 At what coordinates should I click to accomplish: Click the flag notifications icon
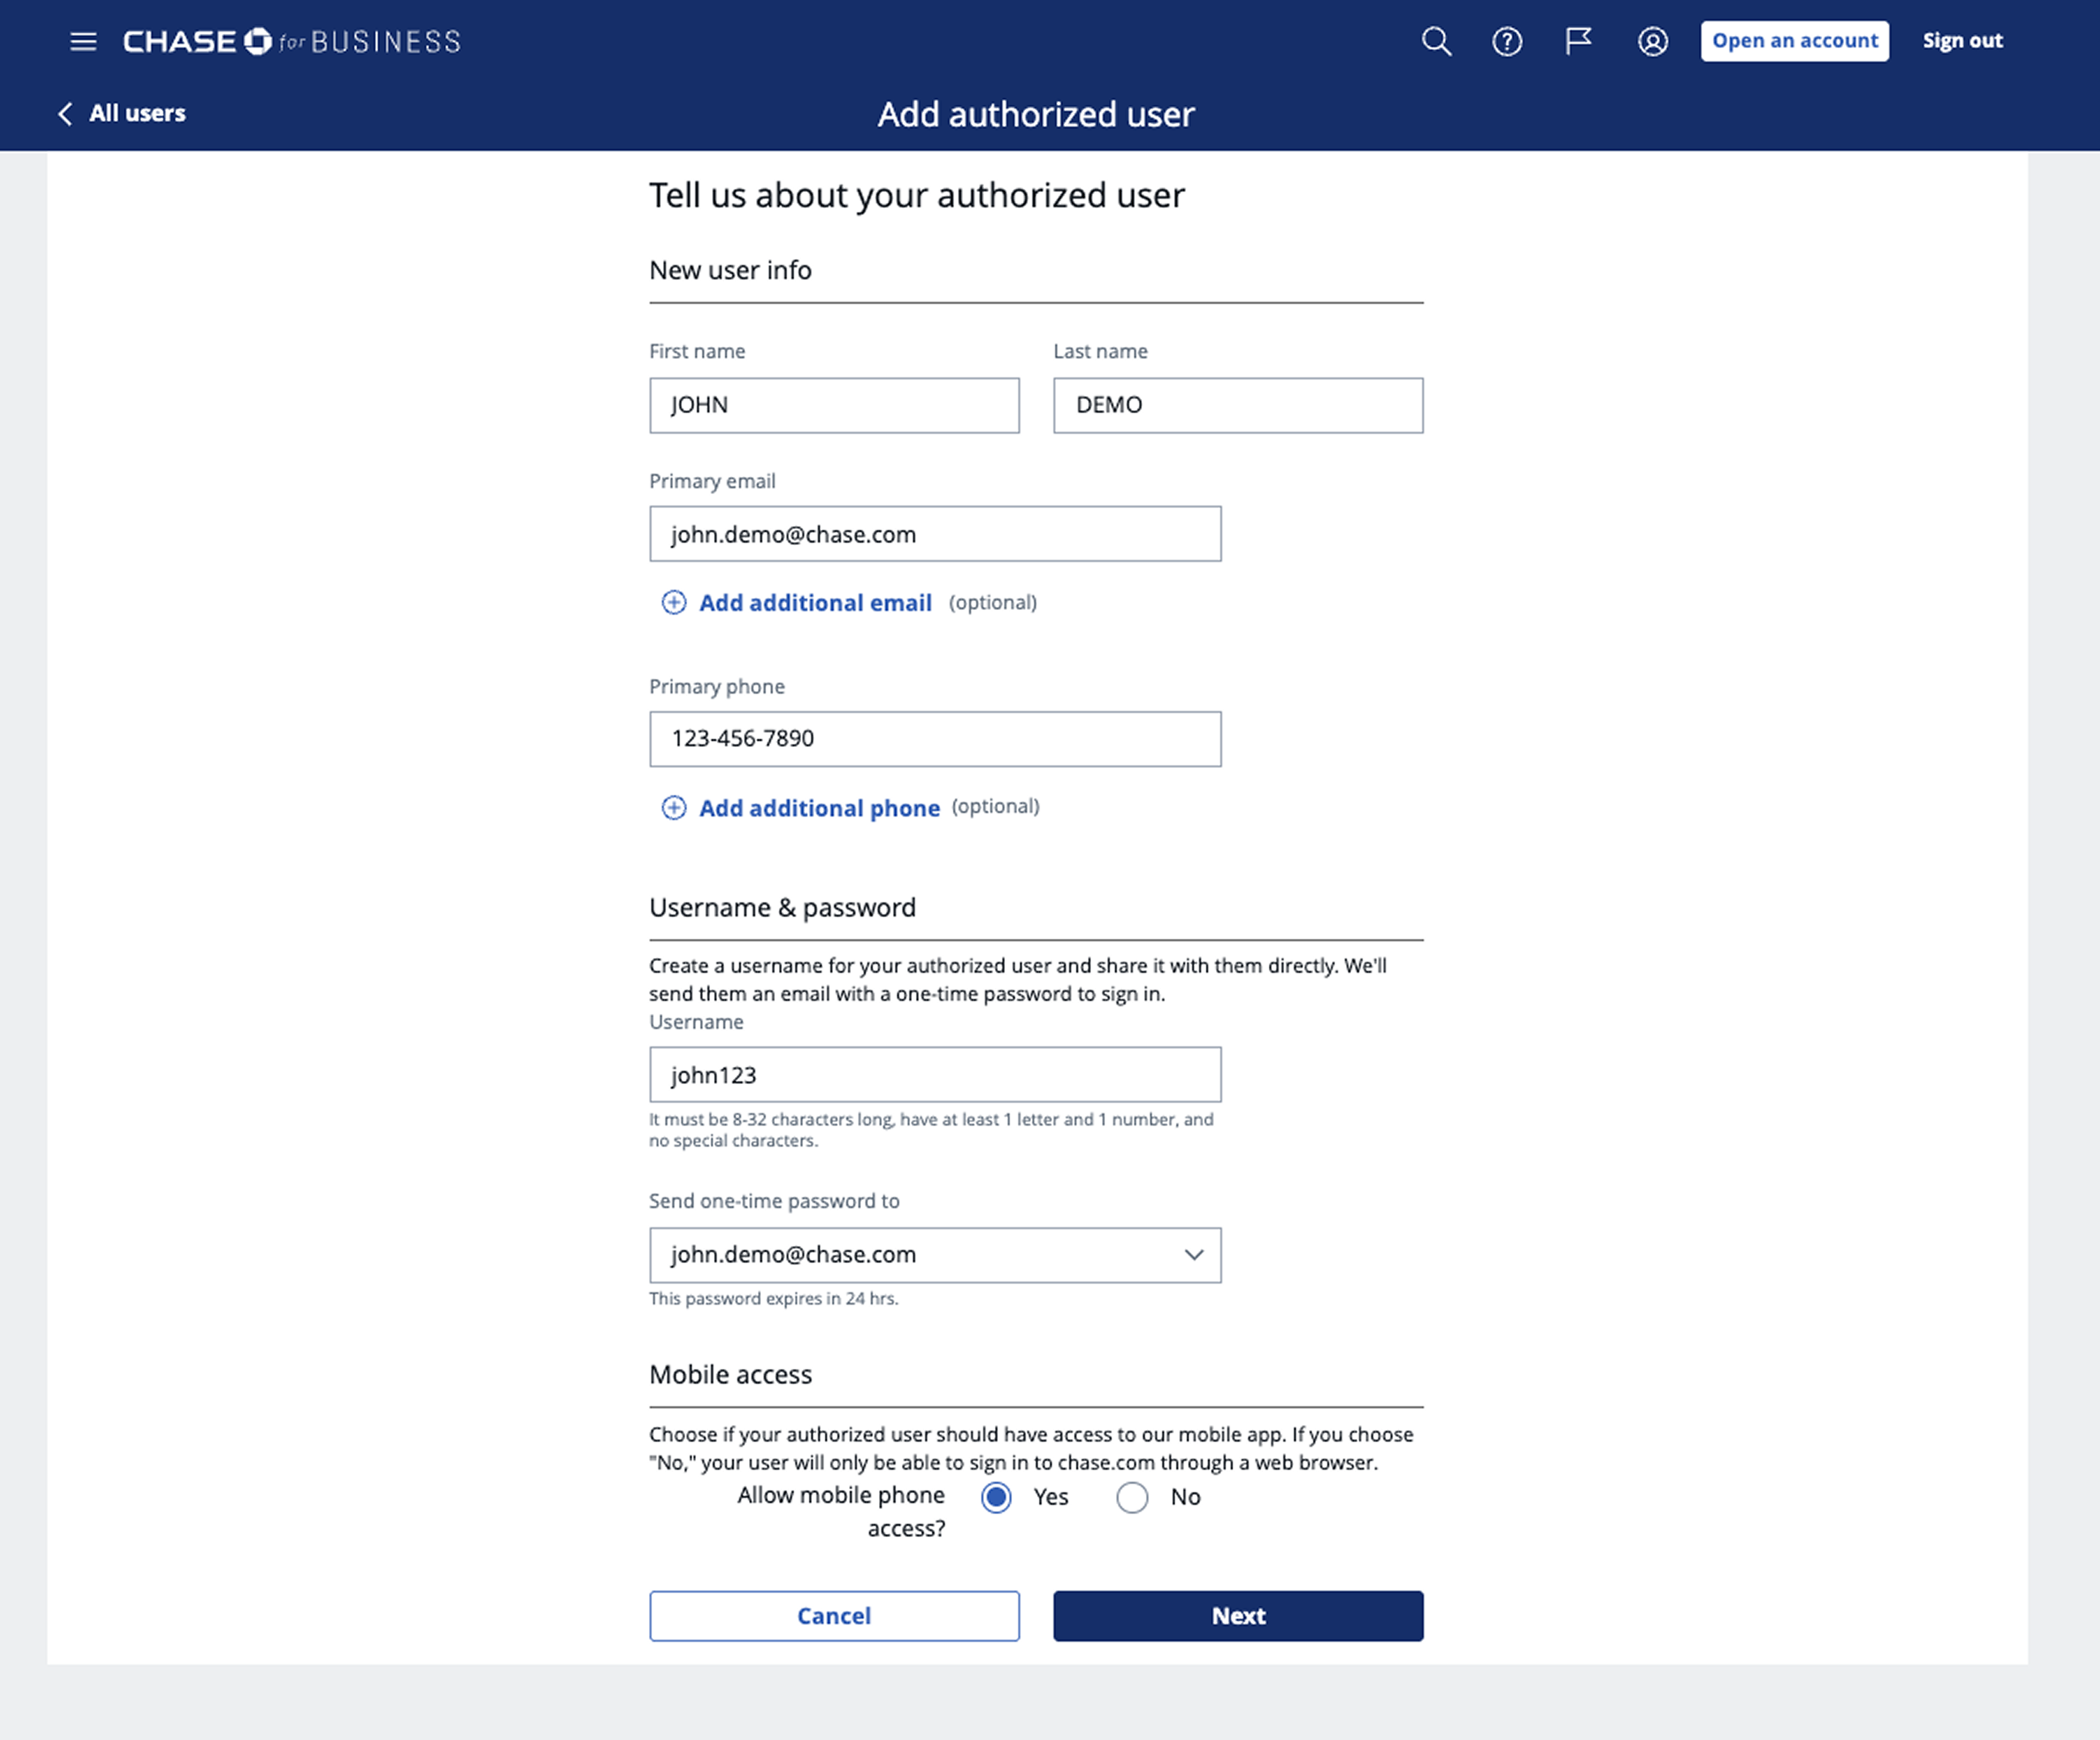click(x=1578, y=41)
